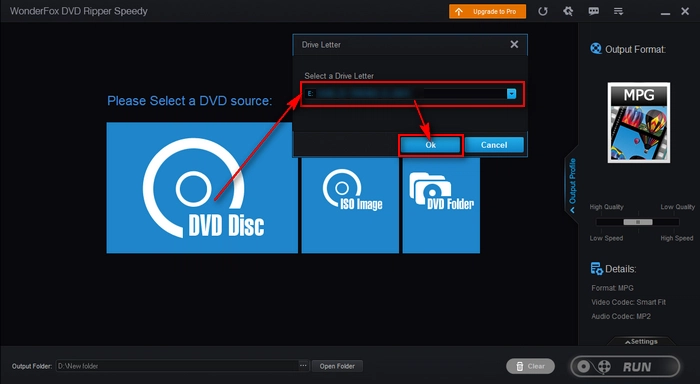Viewport: 700px width, 384px height.
Task: Collapse the Output Profile side tab
Action: (x=572, y=184)
